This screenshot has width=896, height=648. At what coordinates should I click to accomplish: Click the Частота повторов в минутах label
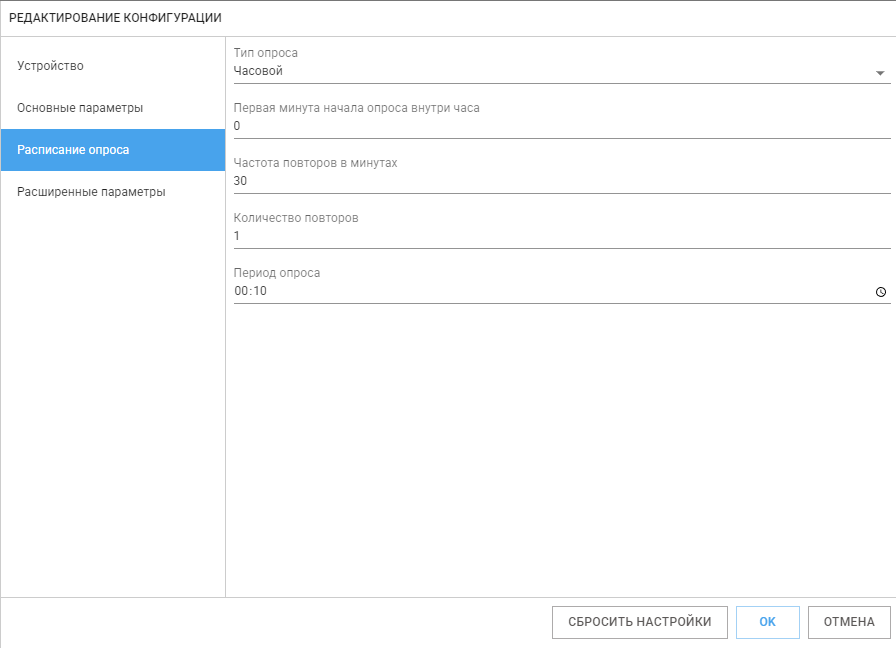pyautogui.click(x=315, y=163)
